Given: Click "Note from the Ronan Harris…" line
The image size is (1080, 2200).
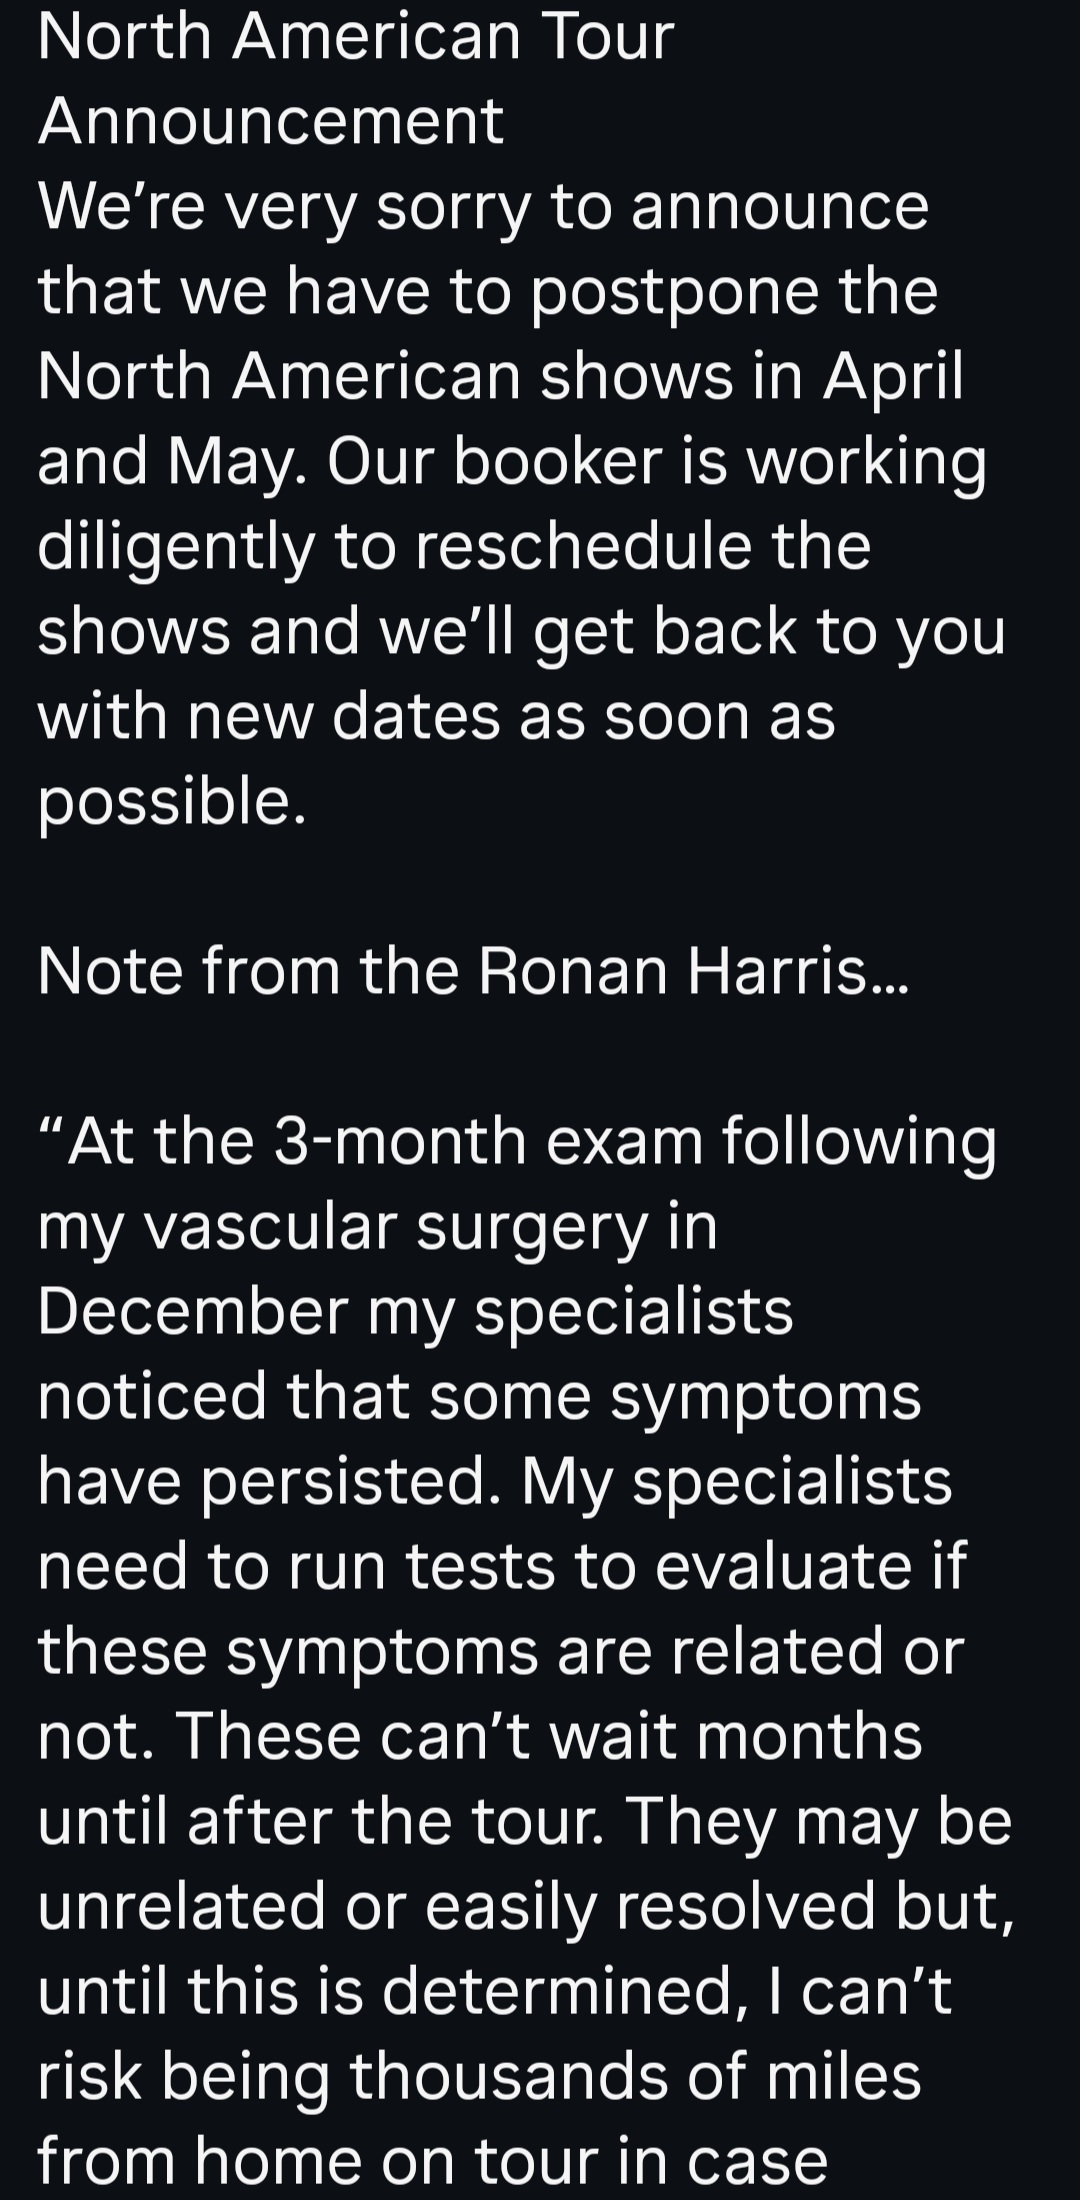Looking at the screenshot, I should (473, 972).
